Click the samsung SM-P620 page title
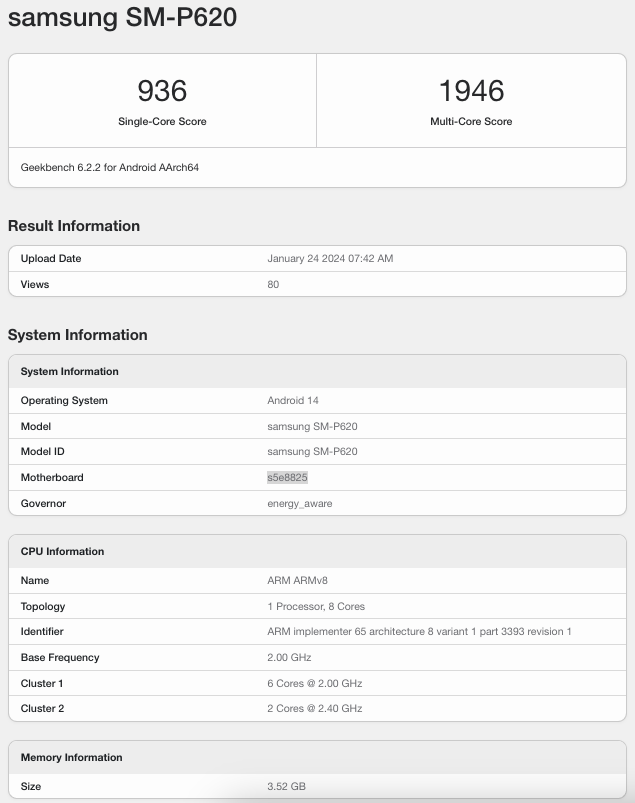635x803 pixels. 122,18
